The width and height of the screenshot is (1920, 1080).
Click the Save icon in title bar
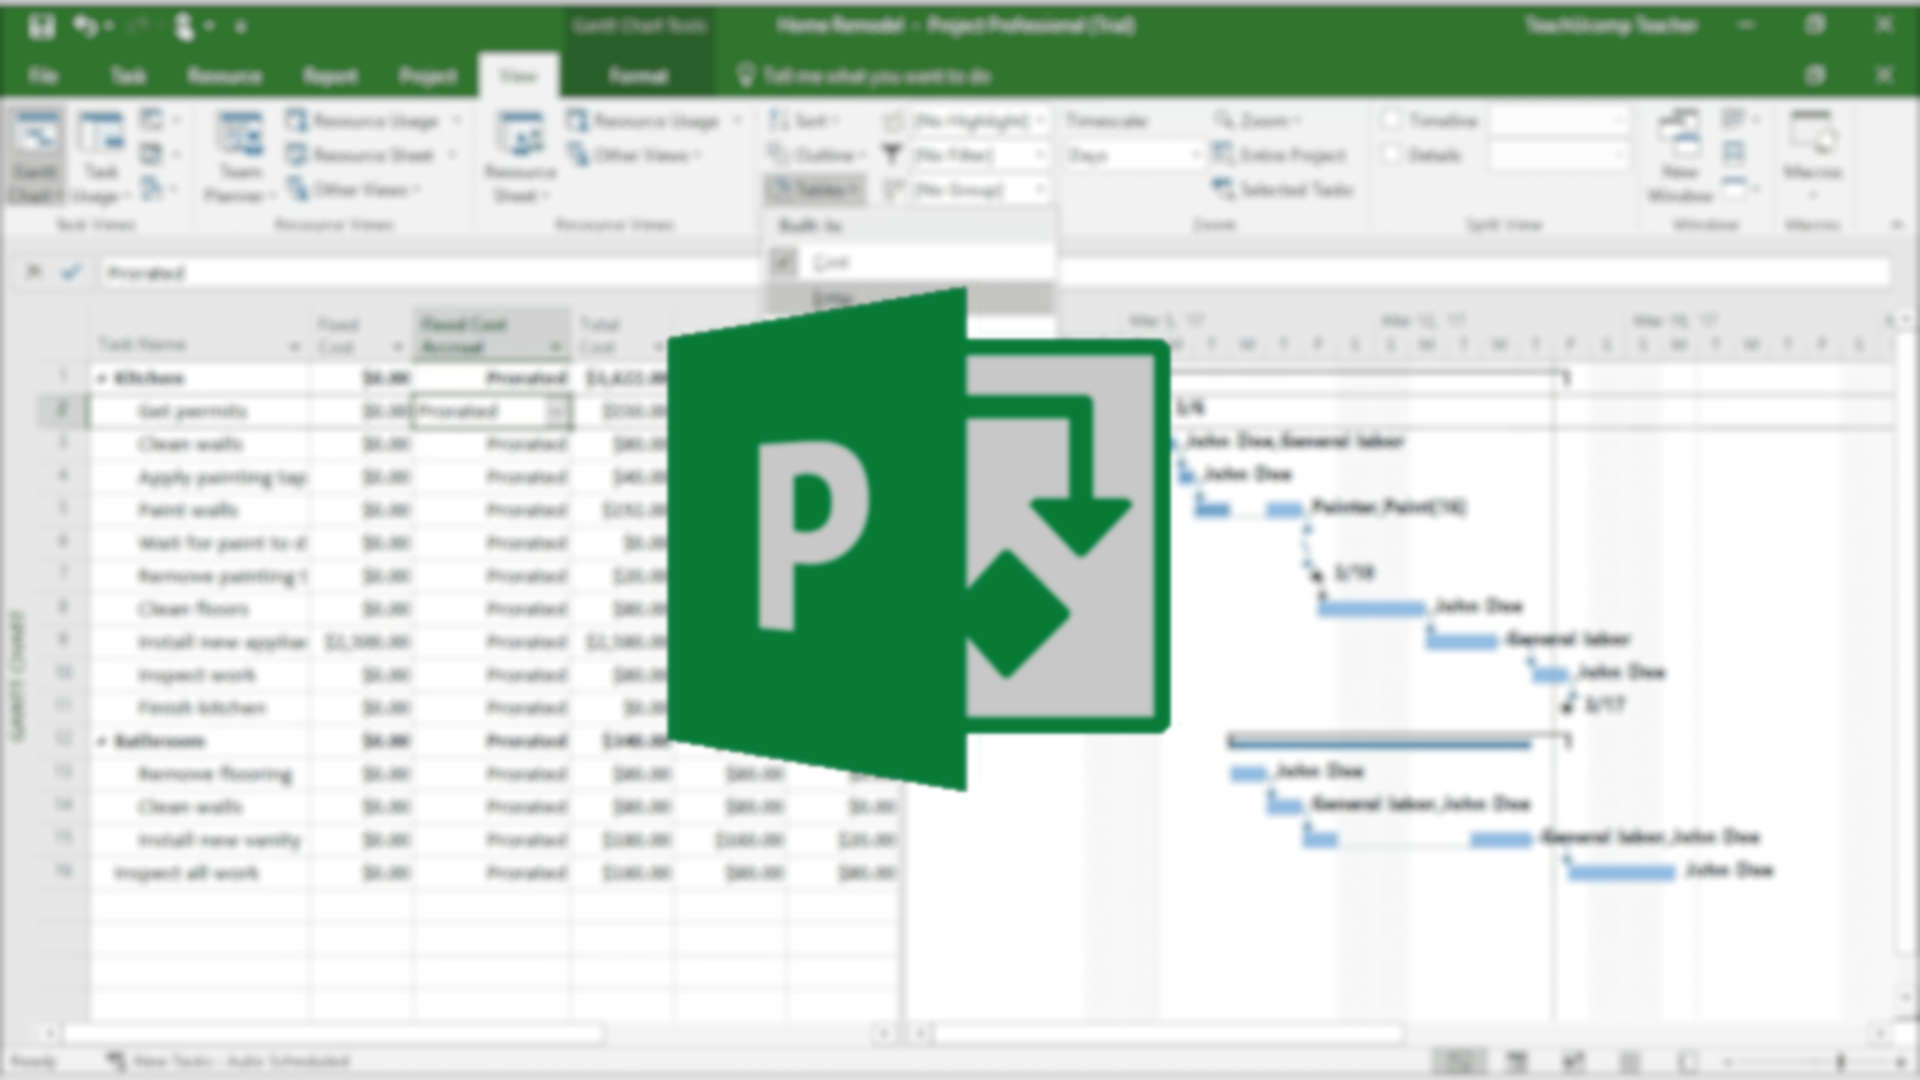tap(41, 26)
